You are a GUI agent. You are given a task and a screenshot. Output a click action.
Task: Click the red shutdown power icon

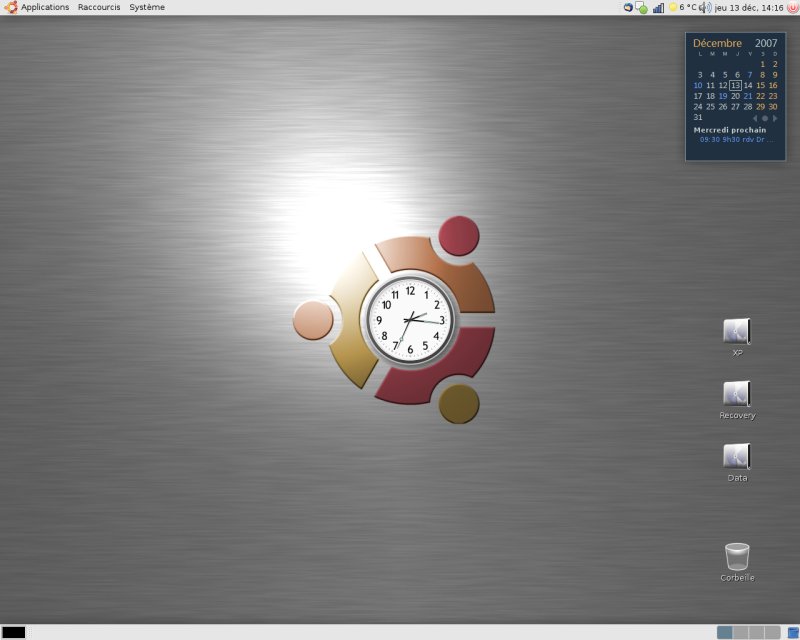point(793,7)
